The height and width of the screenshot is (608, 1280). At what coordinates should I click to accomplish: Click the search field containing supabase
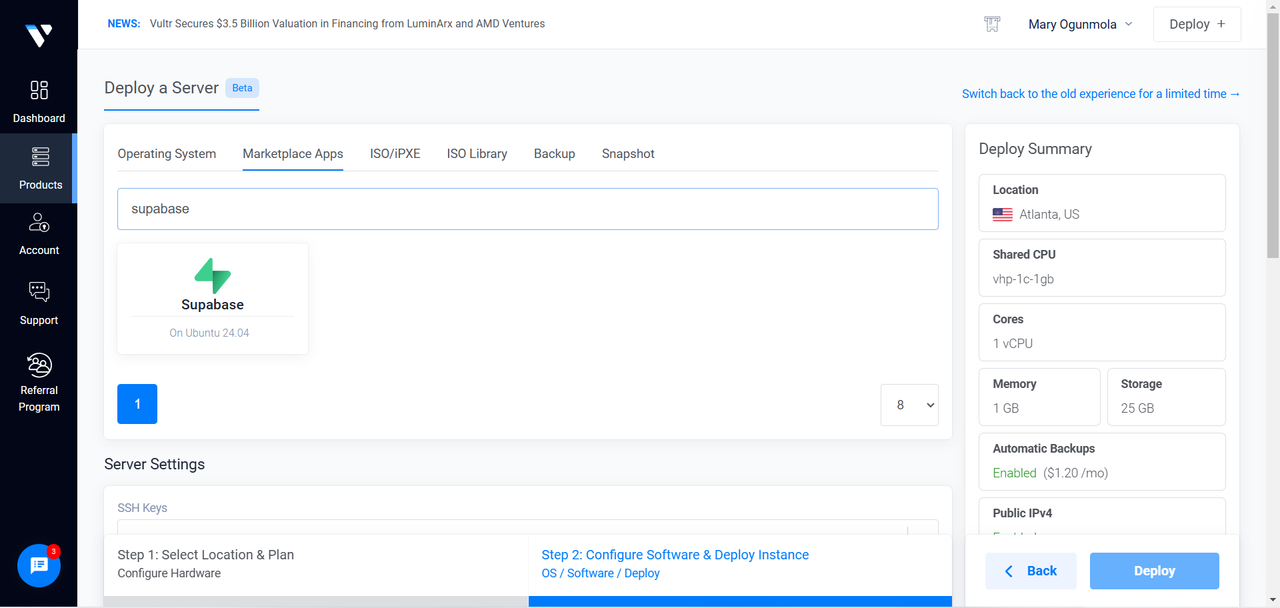[x=528, y=209]
